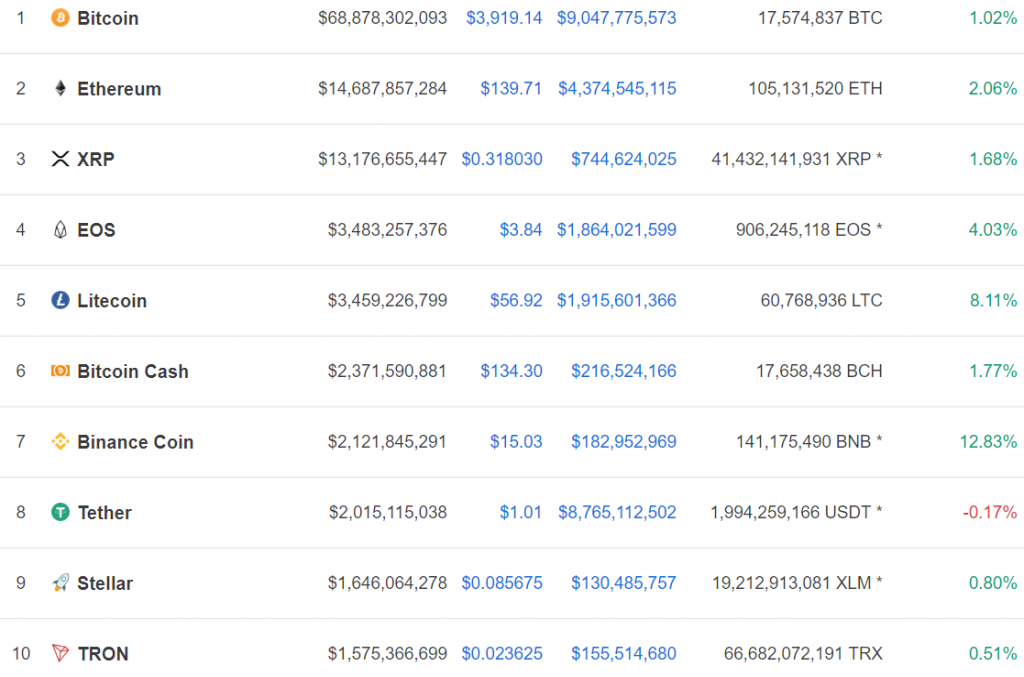The height and width of the screenshot is (677, 1024).
Task: Click the Binance Coin yellow icon
Action: (60, 442)
